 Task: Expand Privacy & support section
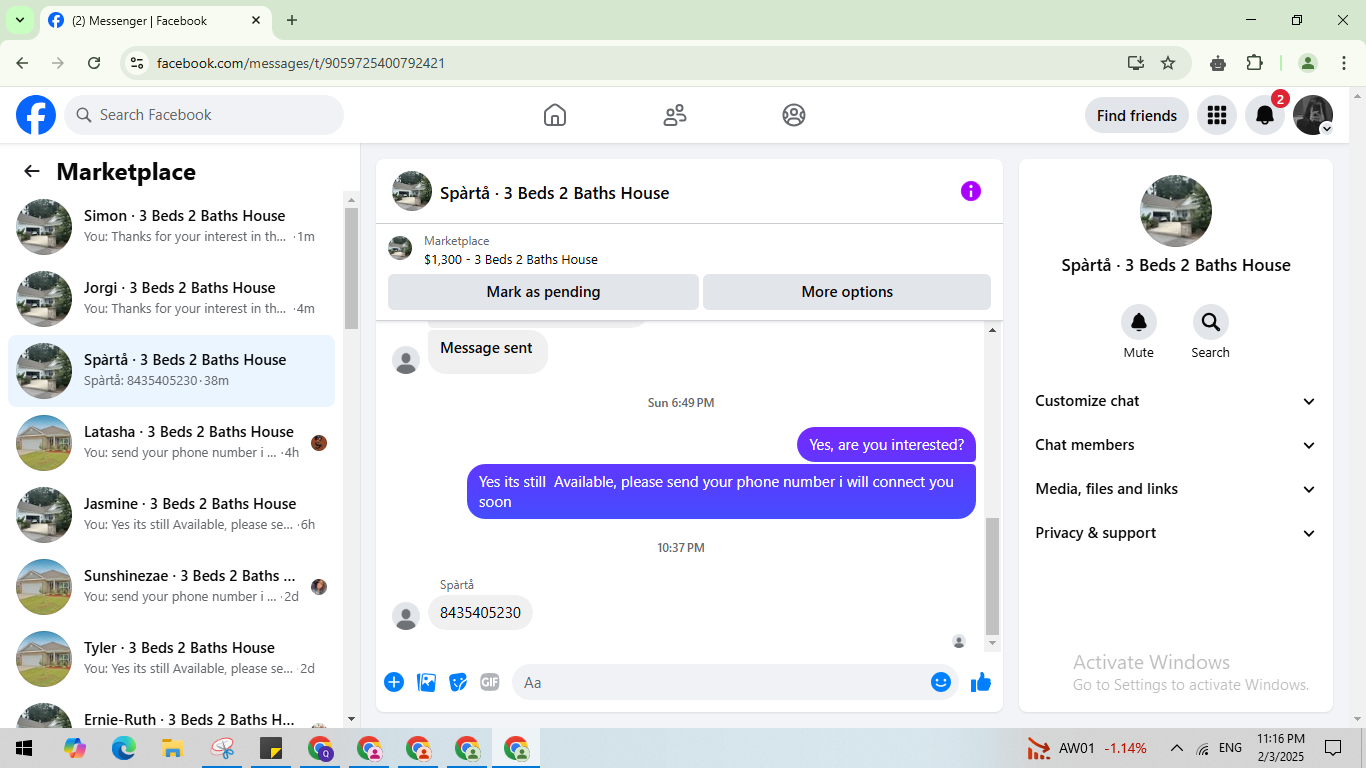click(1176, 533)
